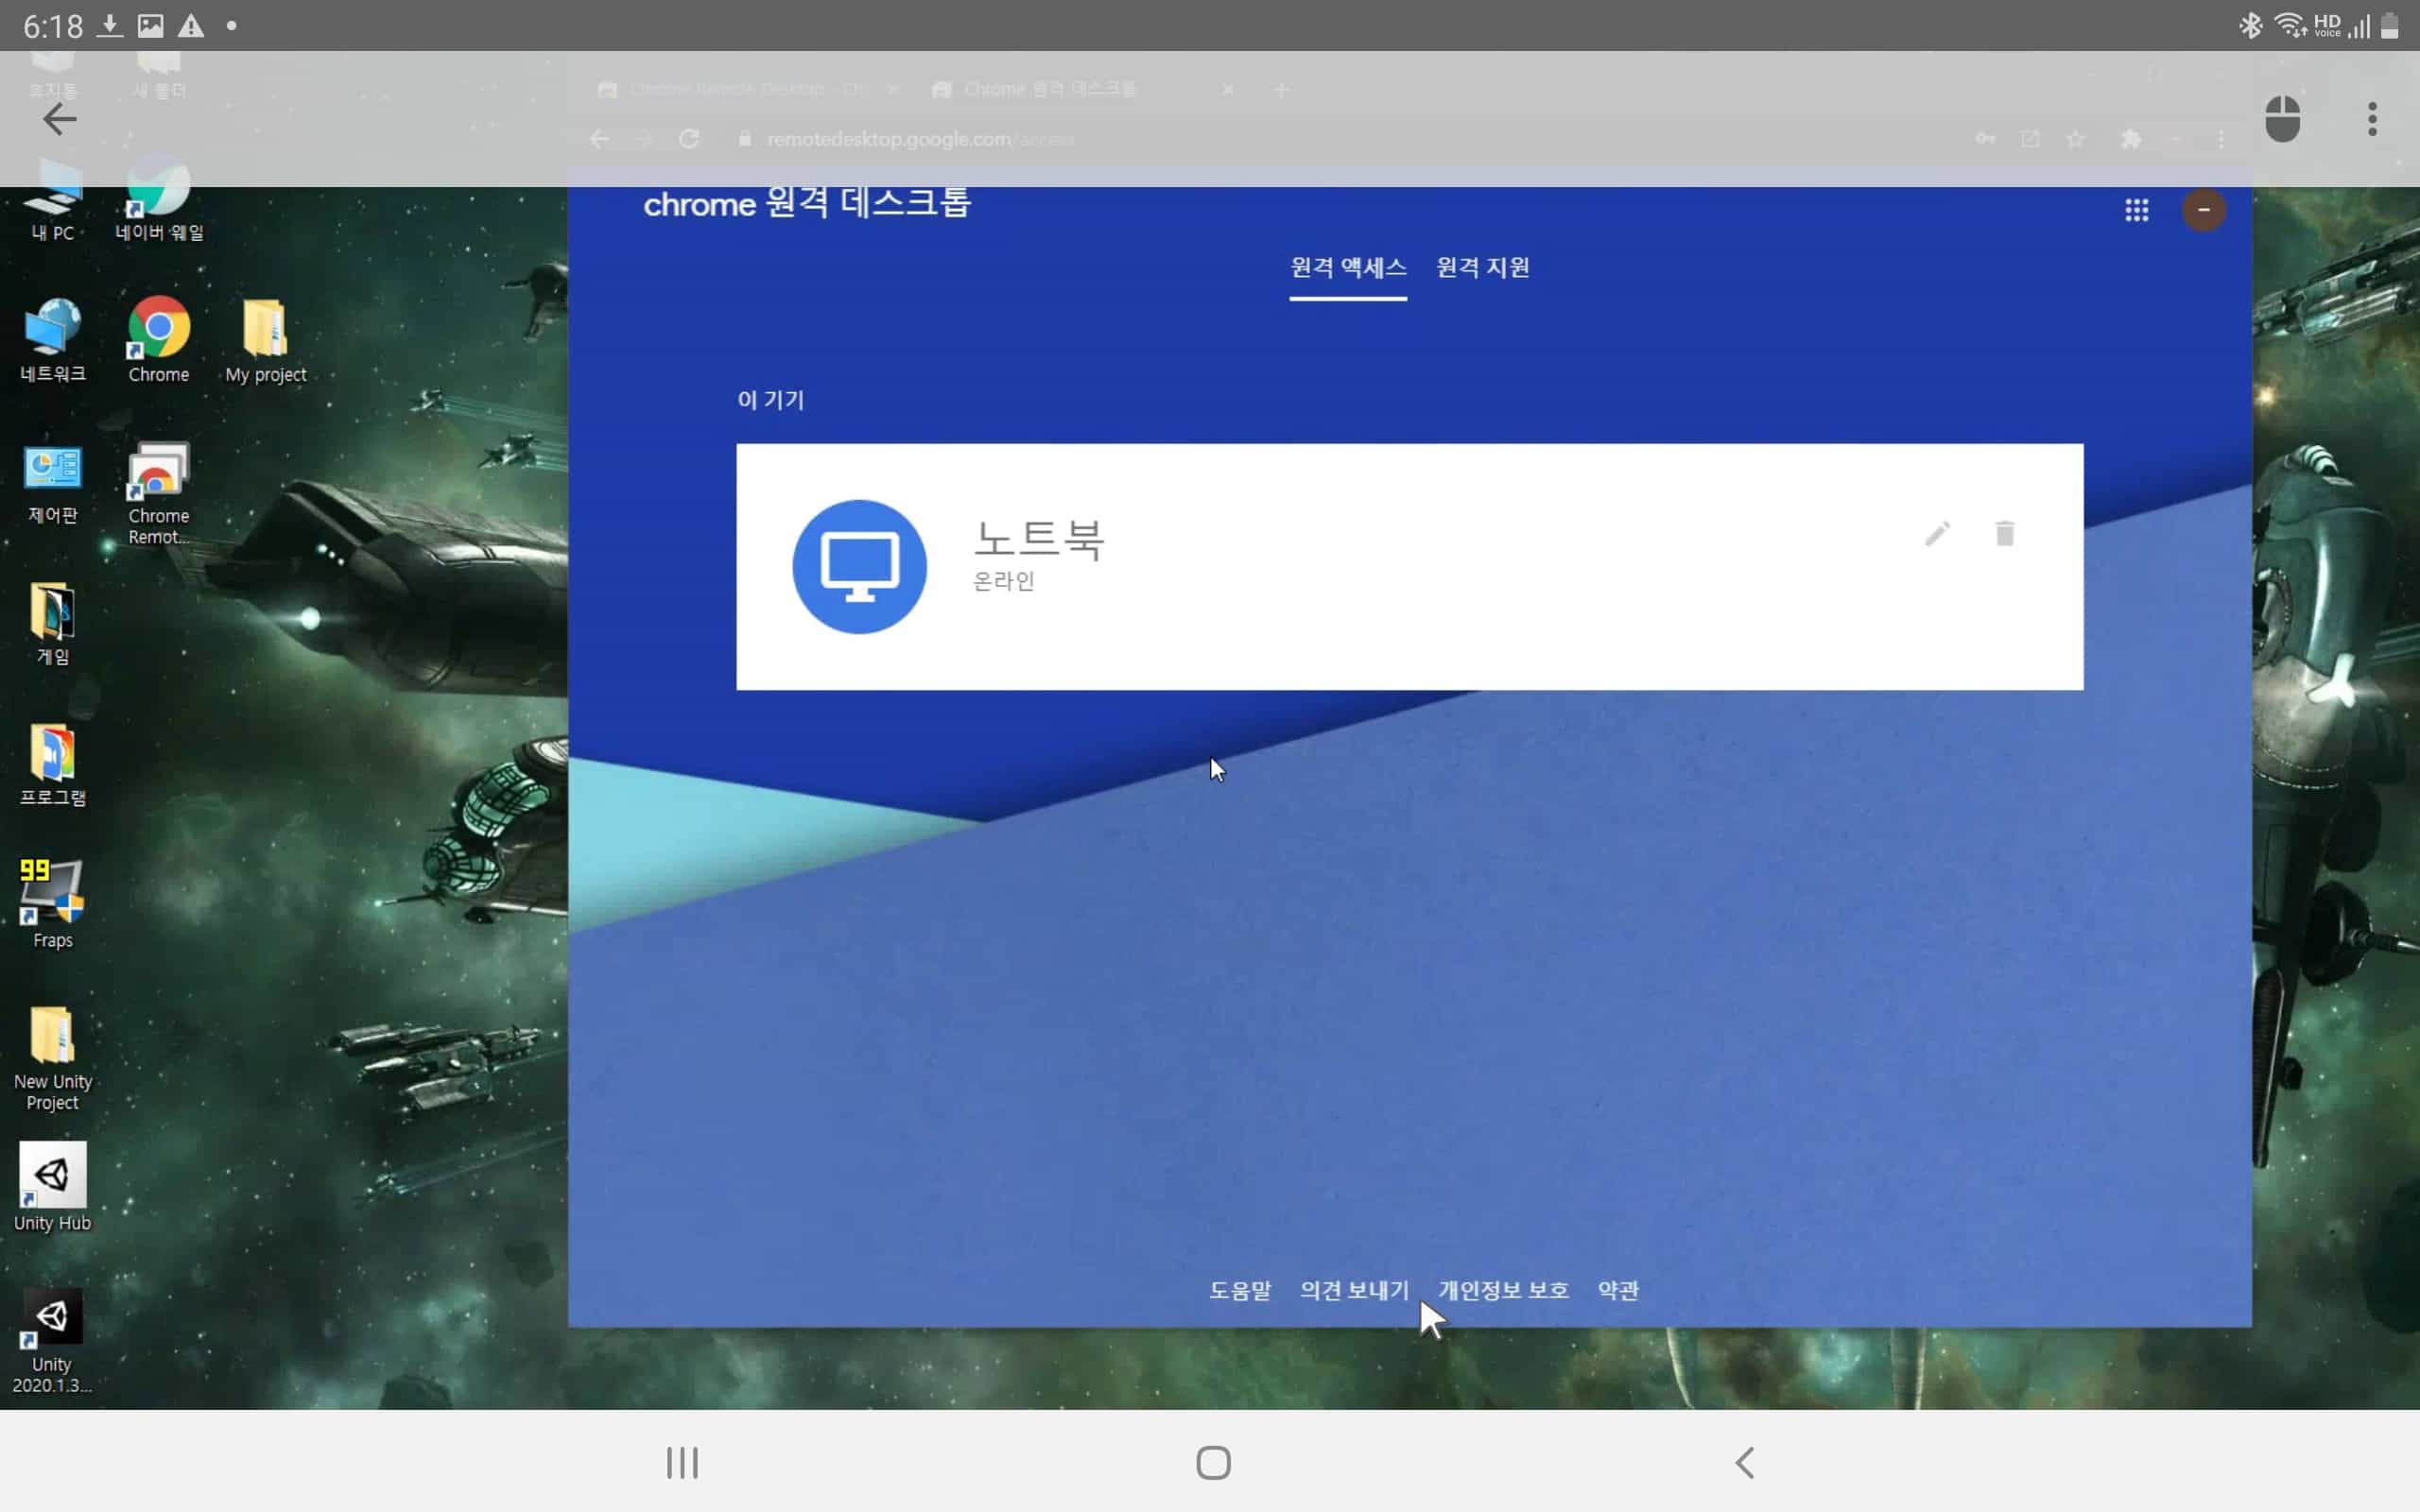Tap the Android home navigation button
The height and width of the screenshot is (1512, 2420).
click(x=1213, y=1463)
